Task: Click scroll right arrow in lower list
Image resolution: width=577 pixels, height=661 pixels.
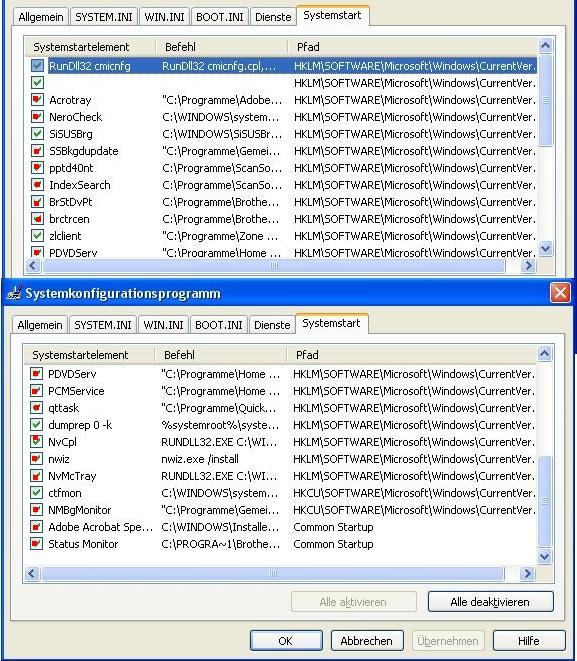Action: pos(527,573)
